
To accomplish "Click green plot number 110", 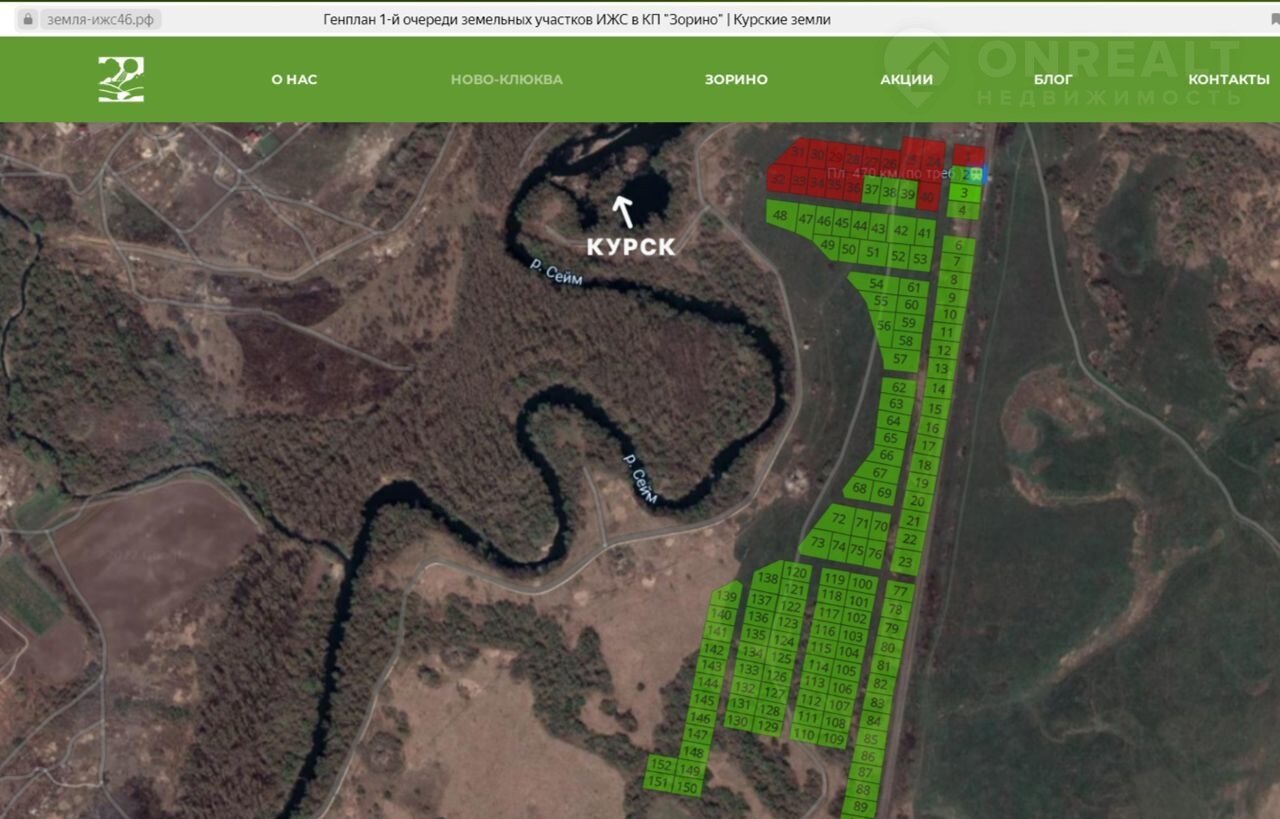I will [x=804, y=734].
